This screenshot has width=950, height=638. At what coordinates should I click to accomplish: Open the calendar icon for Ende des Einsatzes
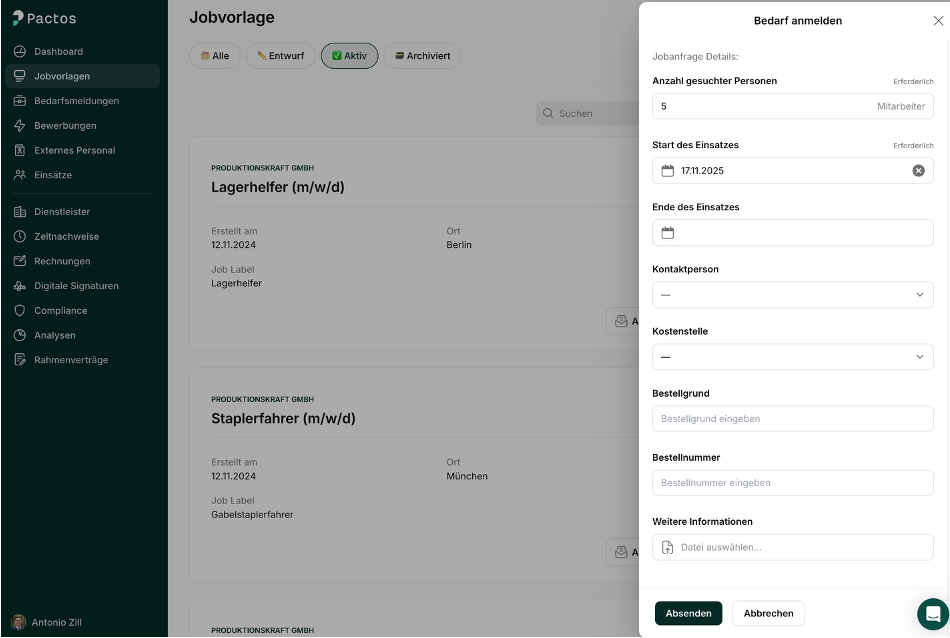coord(668,232)
